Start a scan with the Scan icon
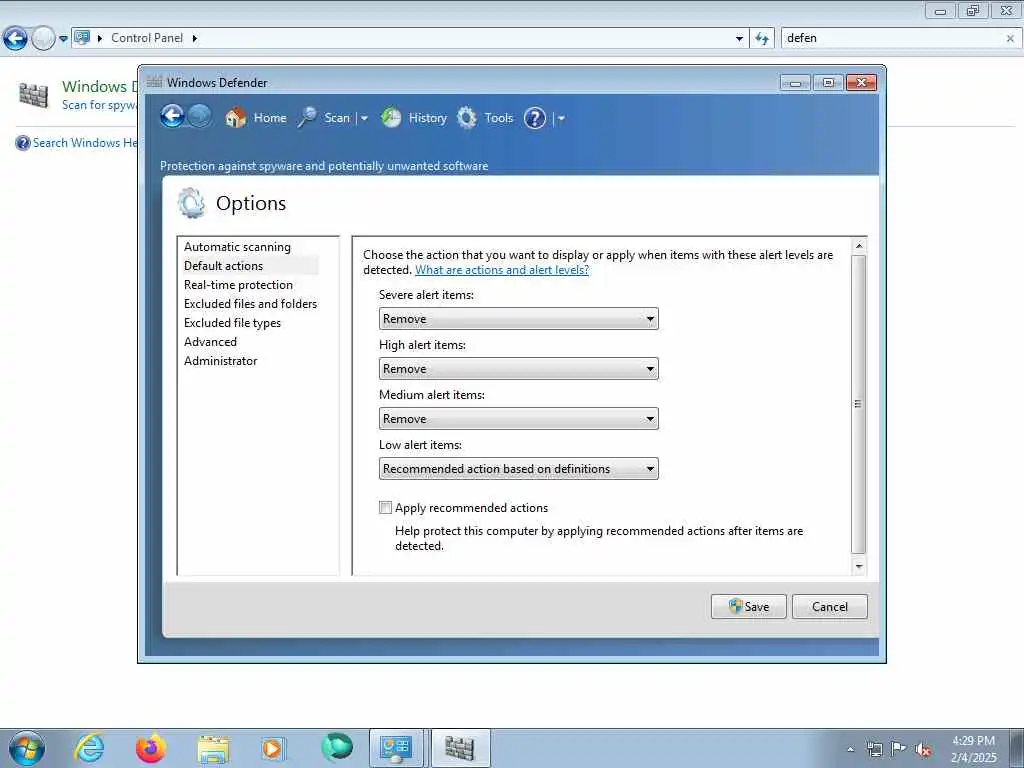The width and height of the screenshot is (1024, 768). pyautogui.click(x=324, y=118)
